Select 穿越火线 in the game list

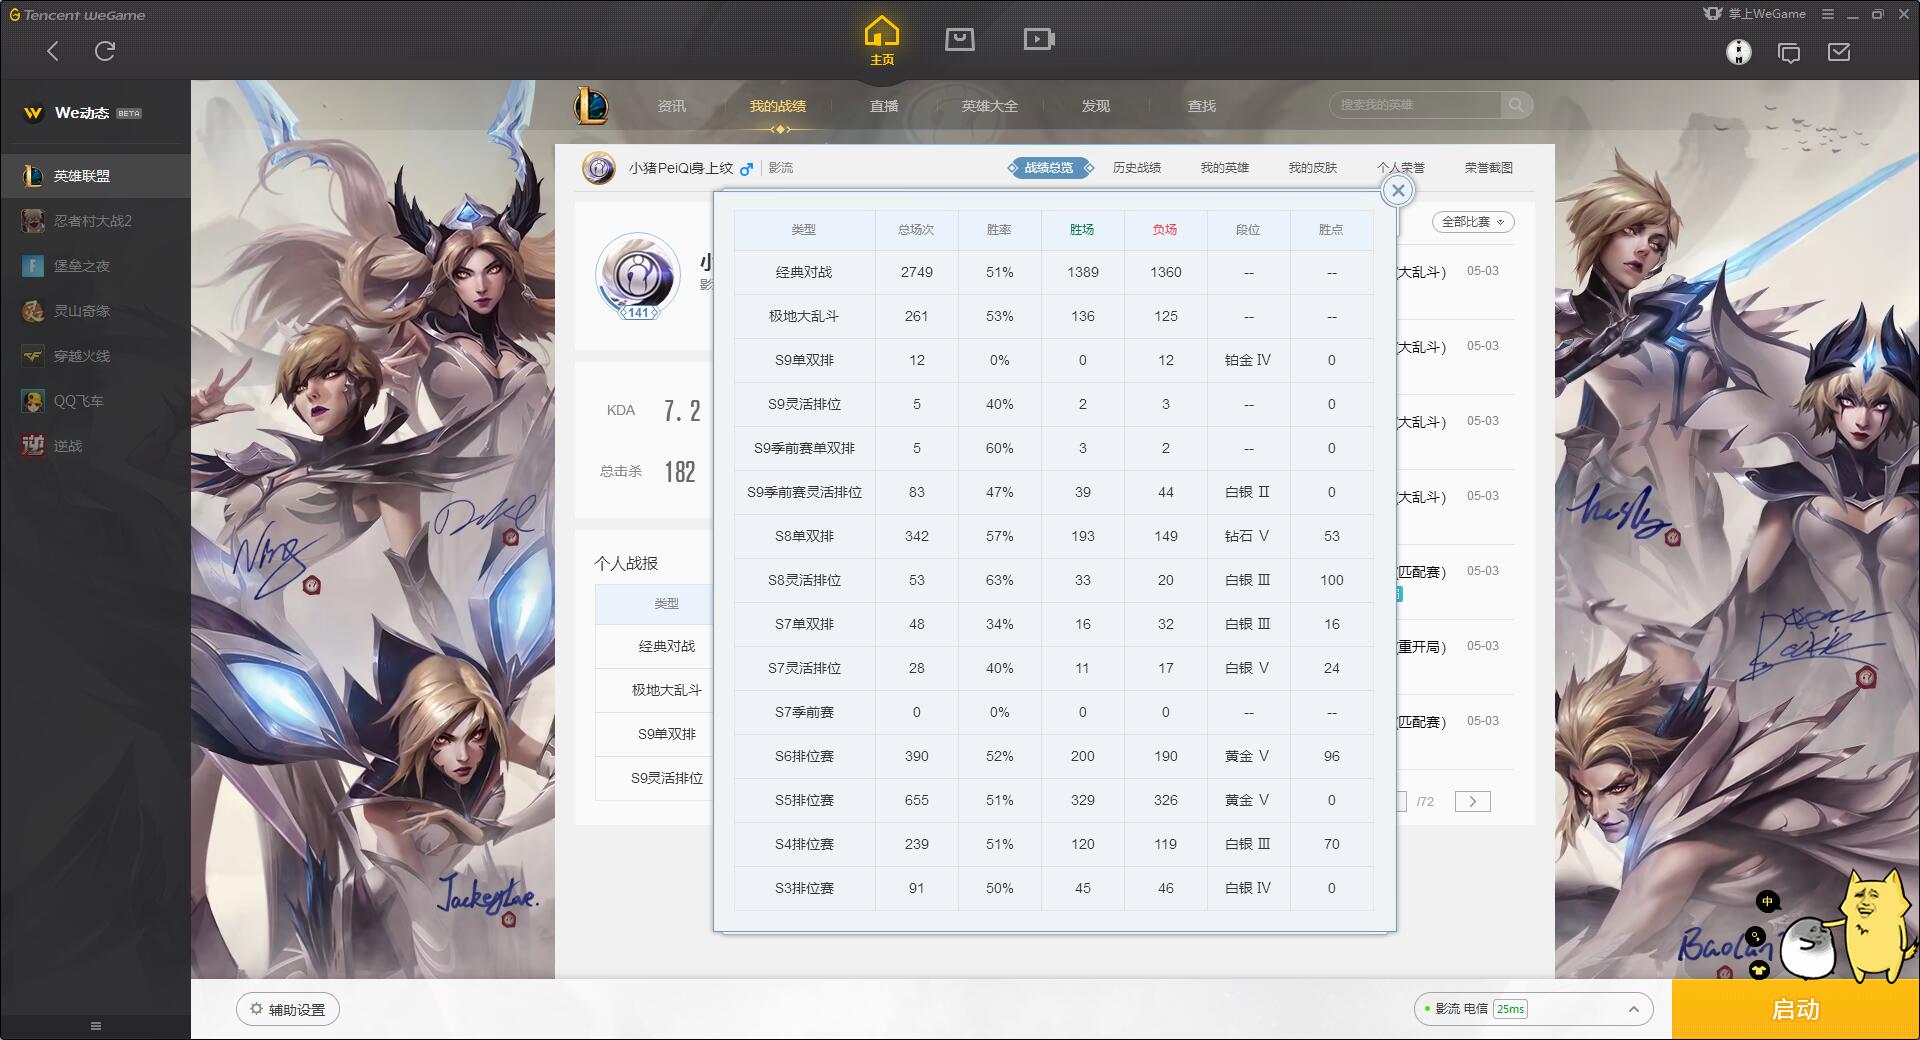(x=95, y=356)
